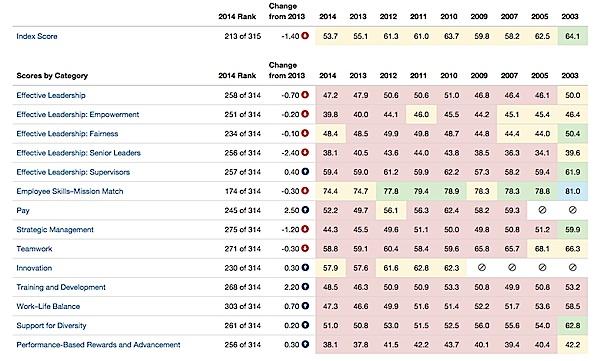Click the increase arrow icon for Supervisors row

tap(305, 172)
